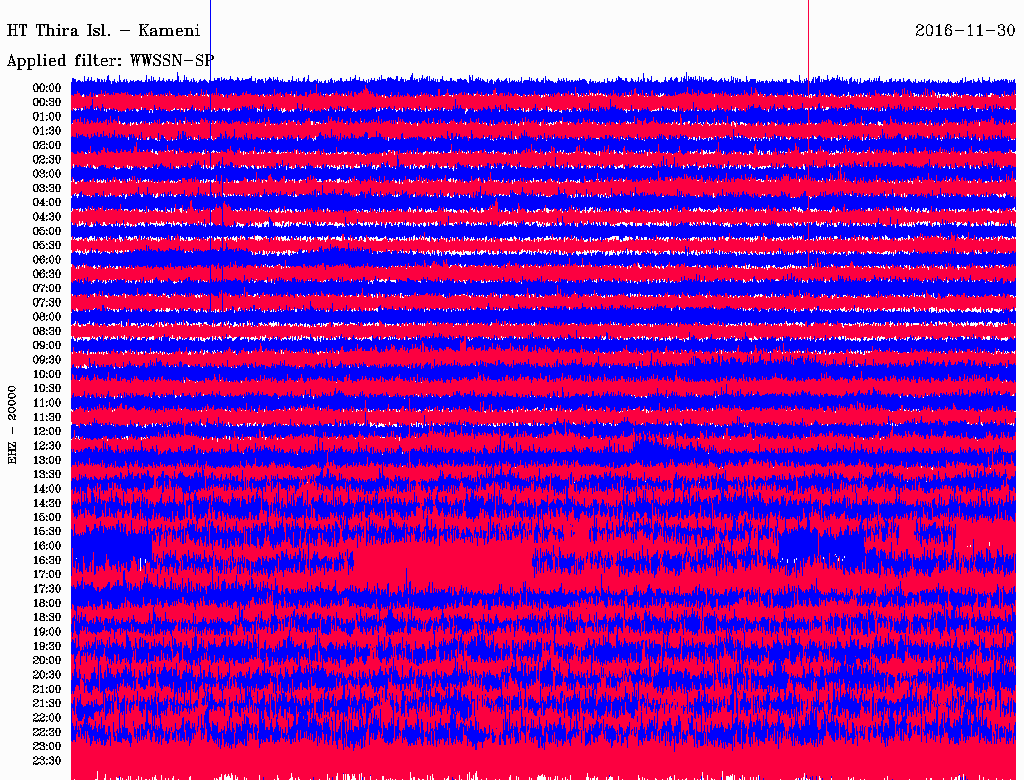Viewport: 1024px width, 780px height.
Task: Click the 23:00 time label
Action: point(47,746)
